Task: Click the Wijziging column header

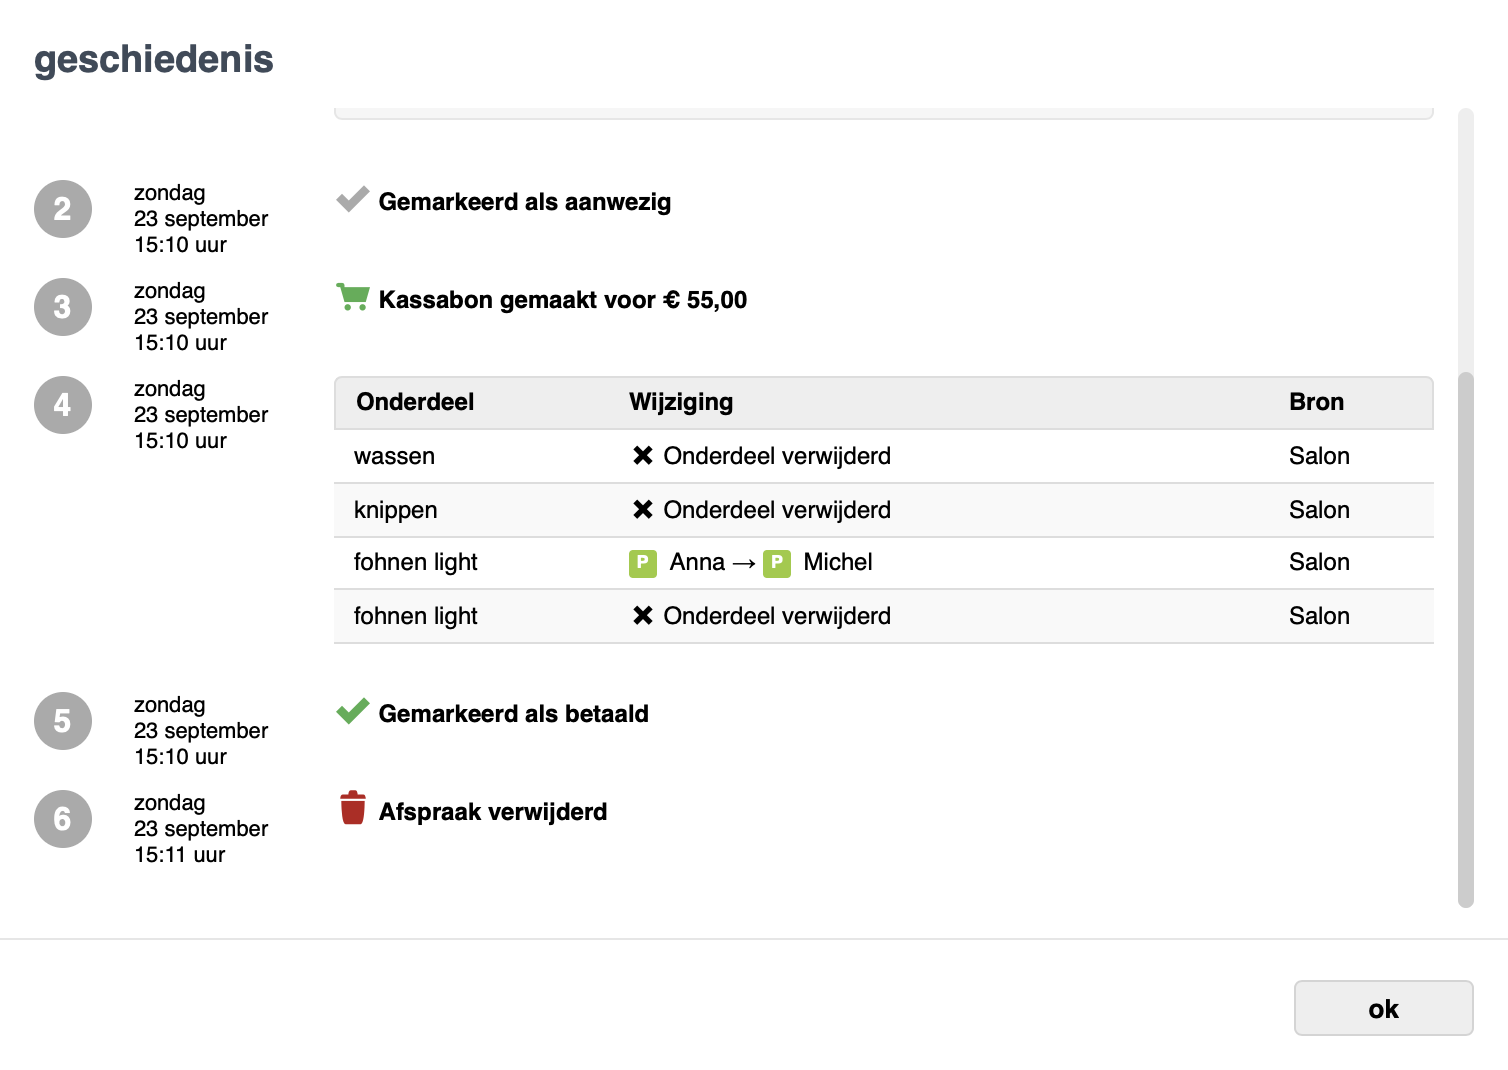Action: tap(680, 402)
